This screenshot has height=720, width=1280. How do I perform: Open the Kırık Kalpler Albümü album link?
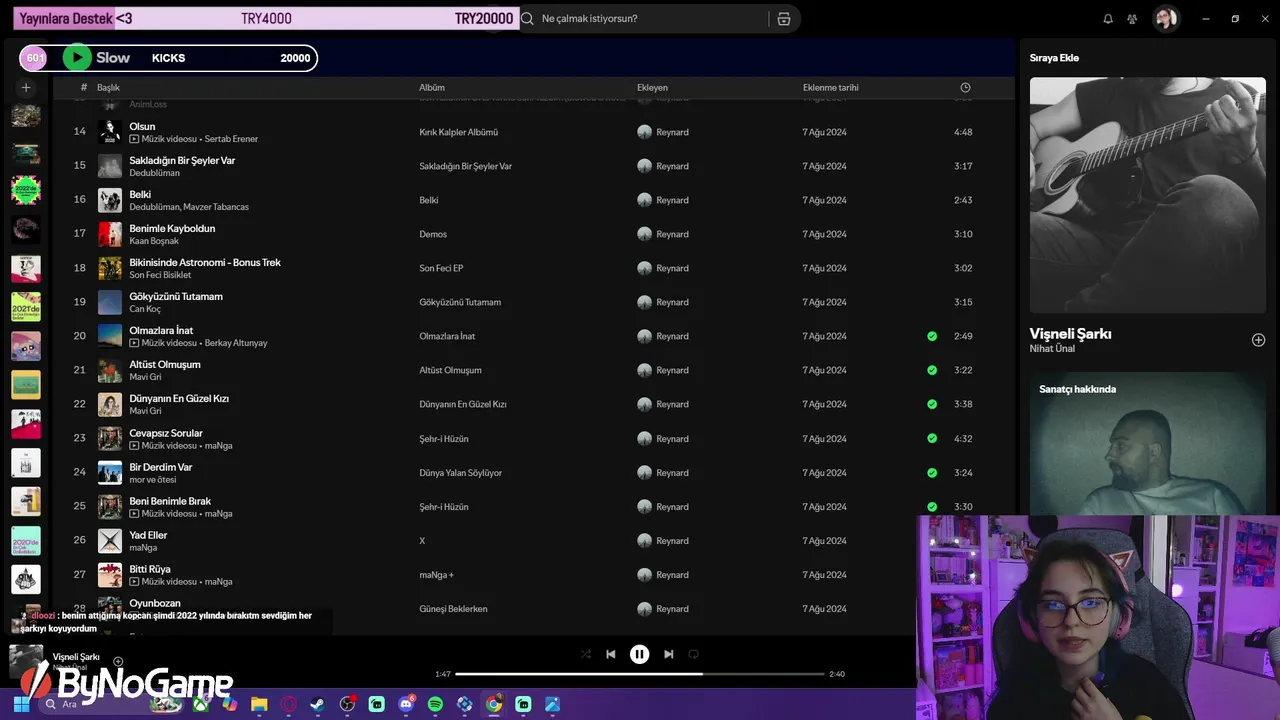pyautogui.click(x=458, y=132)
